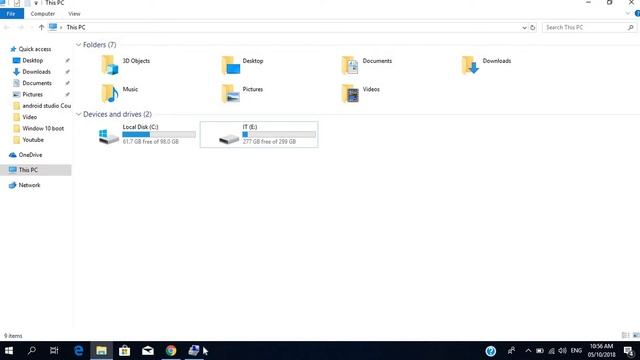Open the Music folder

(120, 93)
